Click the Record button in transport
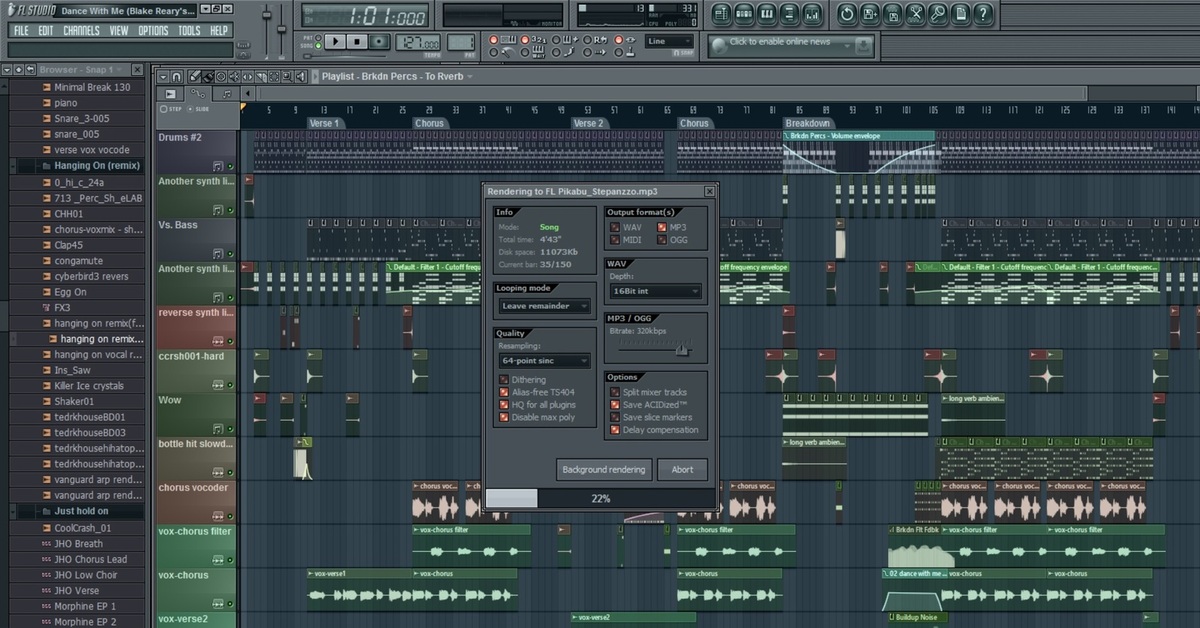This screenshot has width=1200, height=628. (380, 41)
